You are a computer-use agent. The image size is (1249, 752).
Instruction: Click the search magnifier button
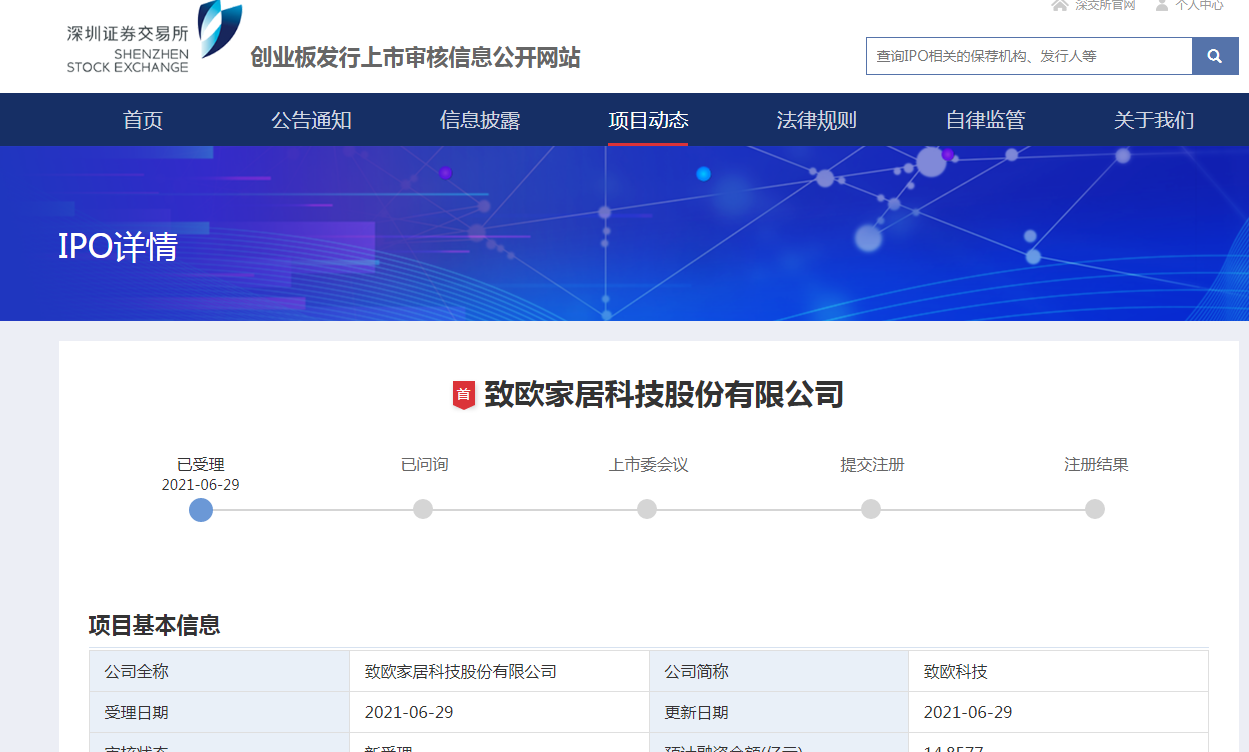pyautogui.click(x=1214, y=56)
